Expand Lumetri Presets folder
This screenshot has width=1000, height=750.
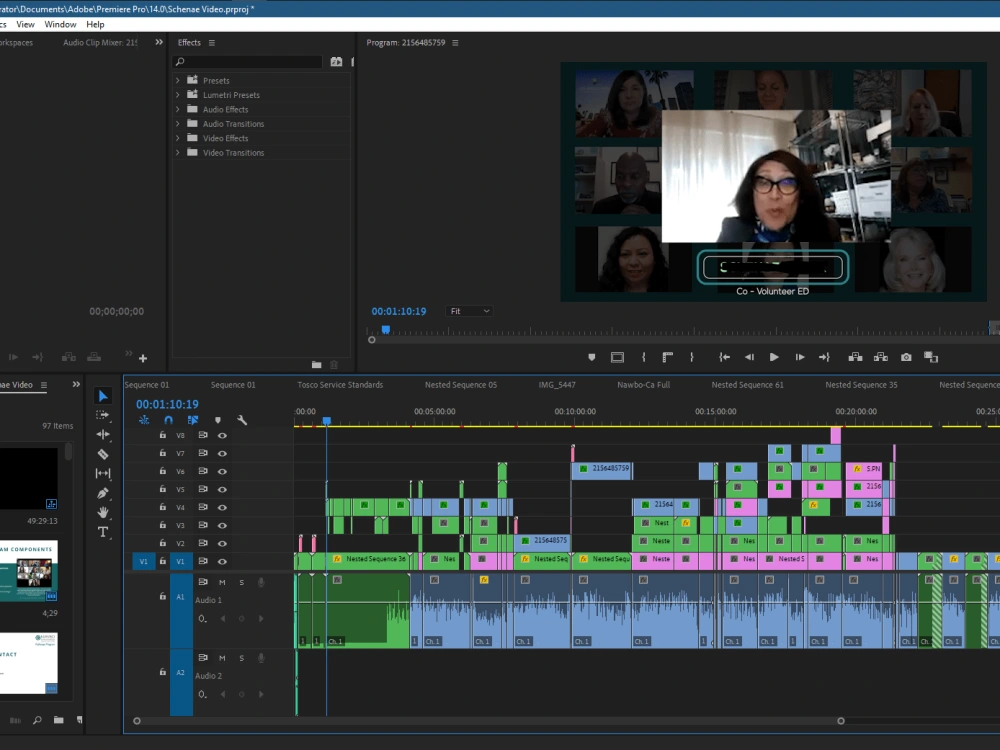click(x=178, y=95)
